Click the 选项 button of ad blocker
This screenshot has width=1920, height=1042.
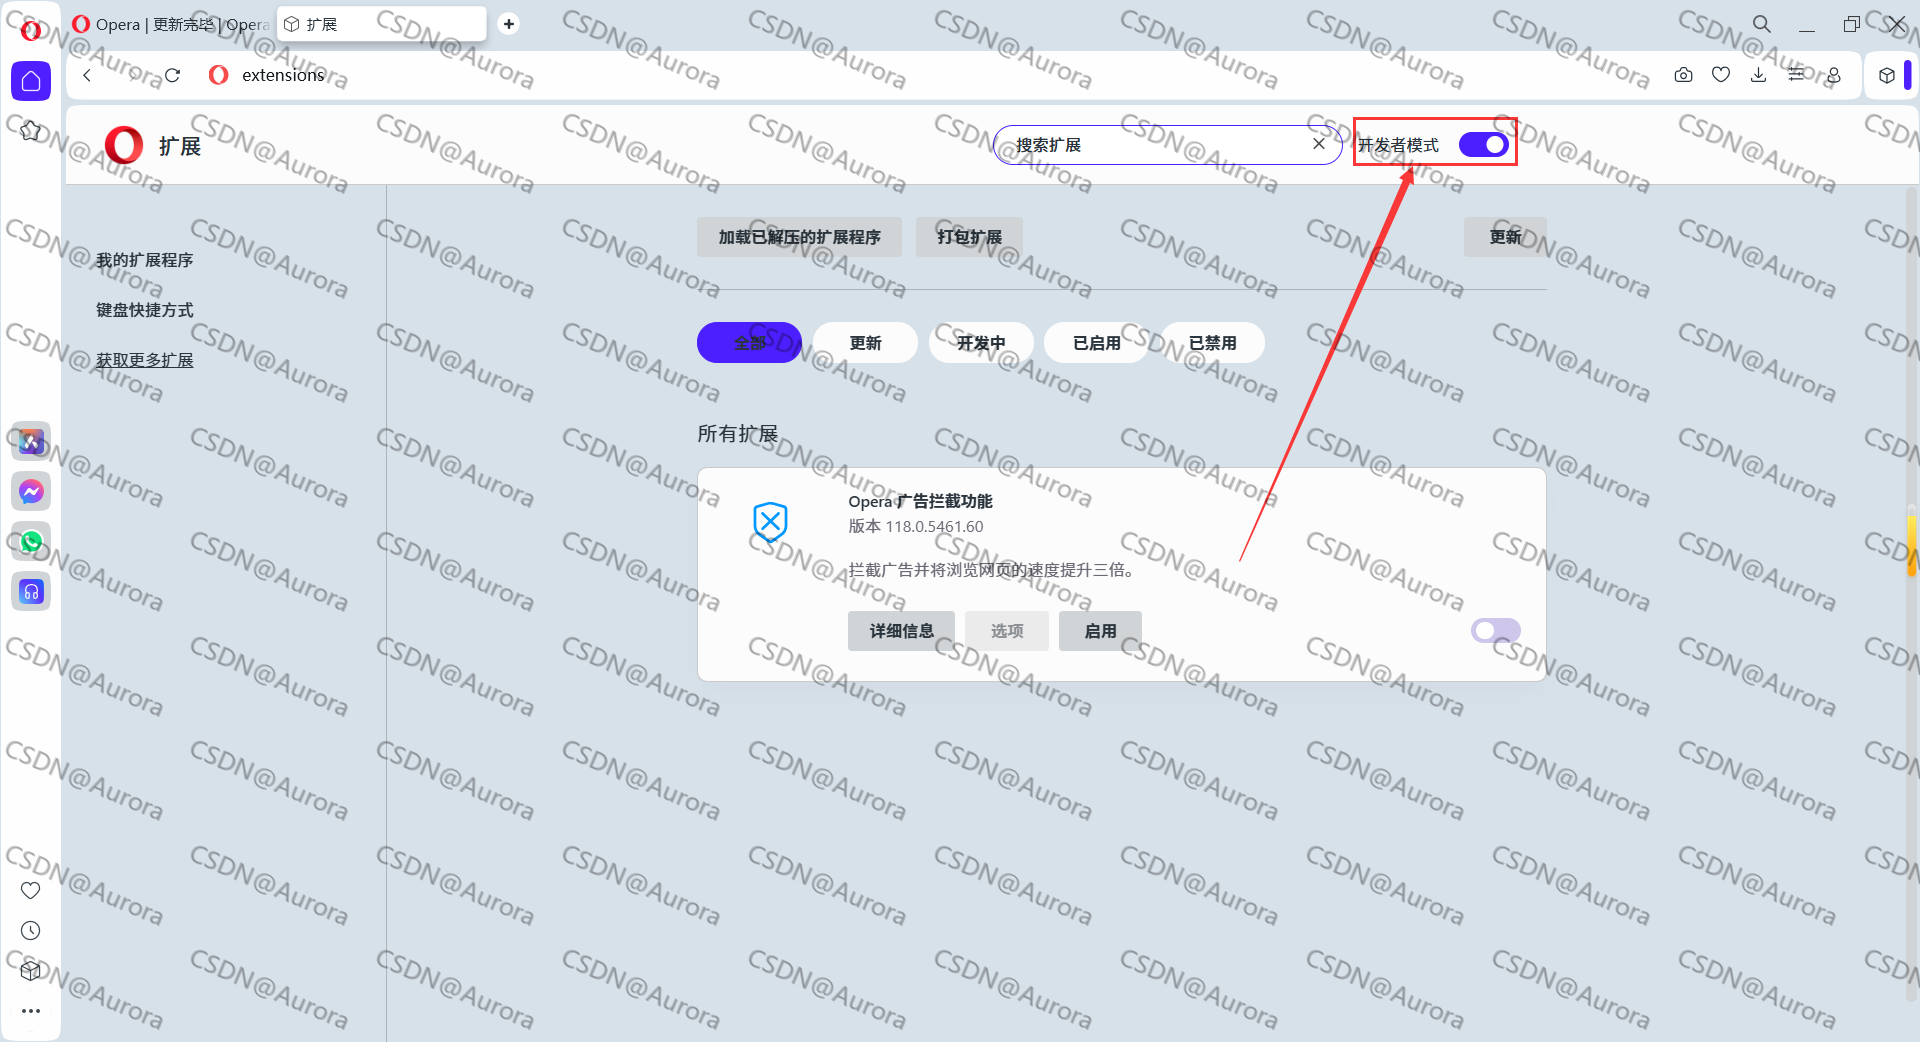(1007, 631)
